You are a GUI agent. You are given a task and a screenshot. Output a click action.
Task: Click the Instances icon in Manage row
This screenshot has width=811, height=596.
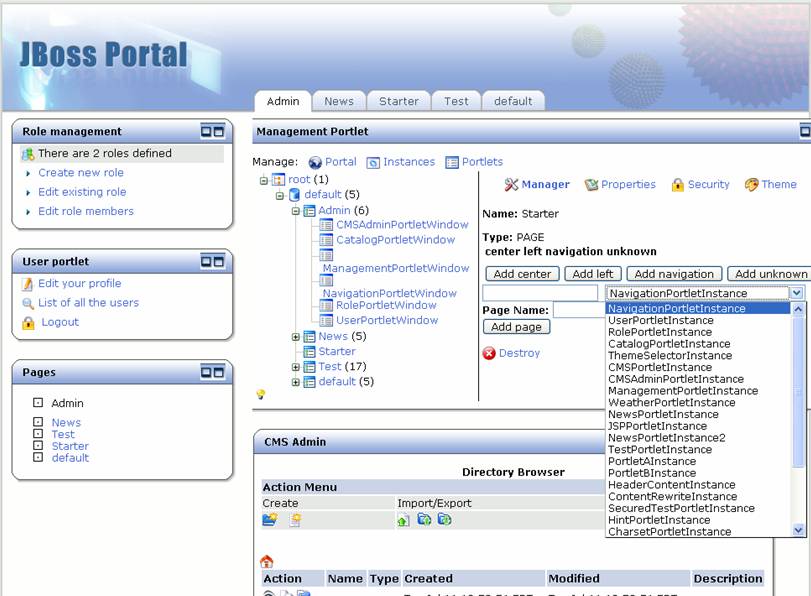pyautogui.click(x=373, y=163)
